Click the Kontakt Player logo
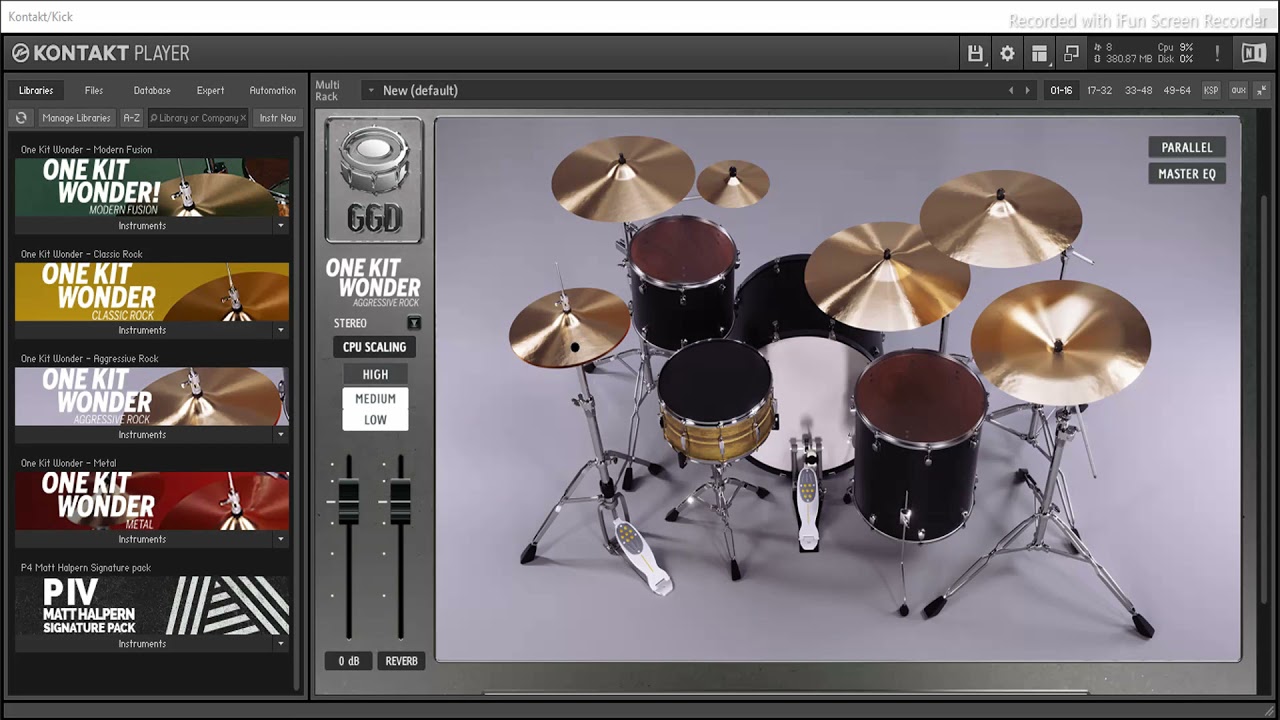The image size is (1280, 720). [x=100, y=54]
